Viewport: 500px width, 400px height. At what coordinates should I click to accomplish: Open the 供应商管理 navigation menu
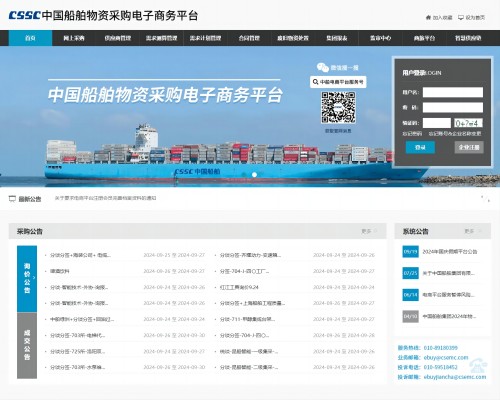click(118, 38)
